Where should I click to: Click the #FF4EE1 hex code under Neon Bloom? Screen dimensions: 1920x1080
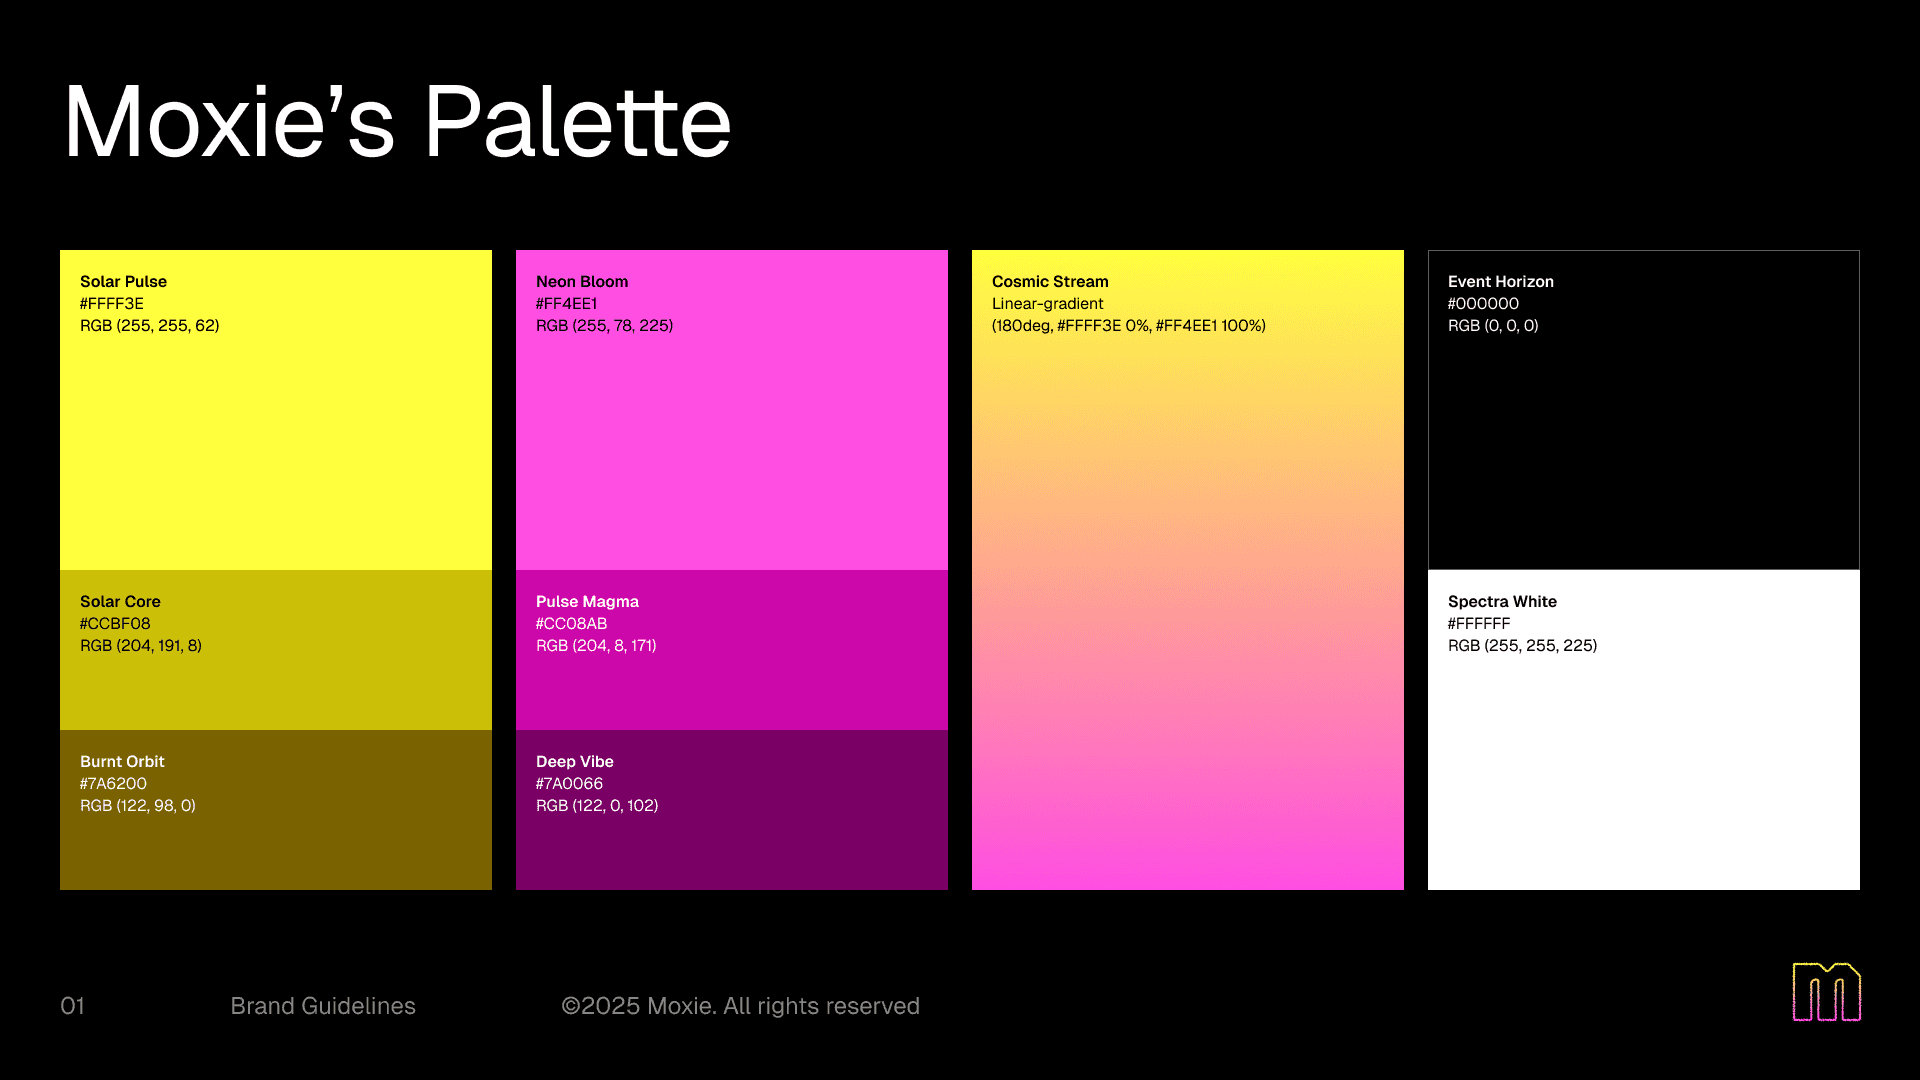566,304
